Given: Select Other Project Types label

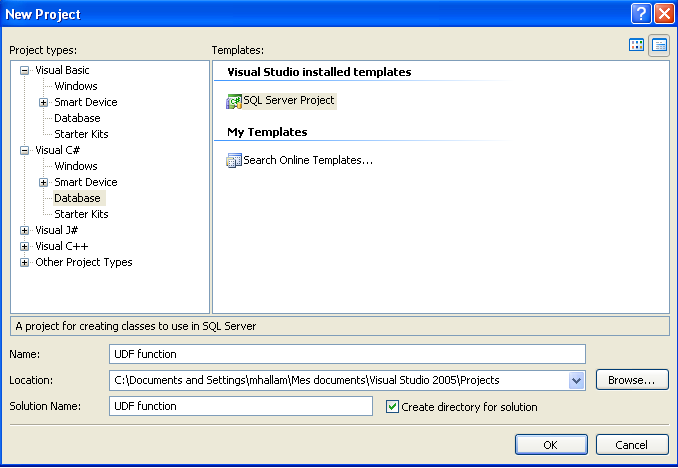Looking at the screenshot, I should click(x=83, y=262).
